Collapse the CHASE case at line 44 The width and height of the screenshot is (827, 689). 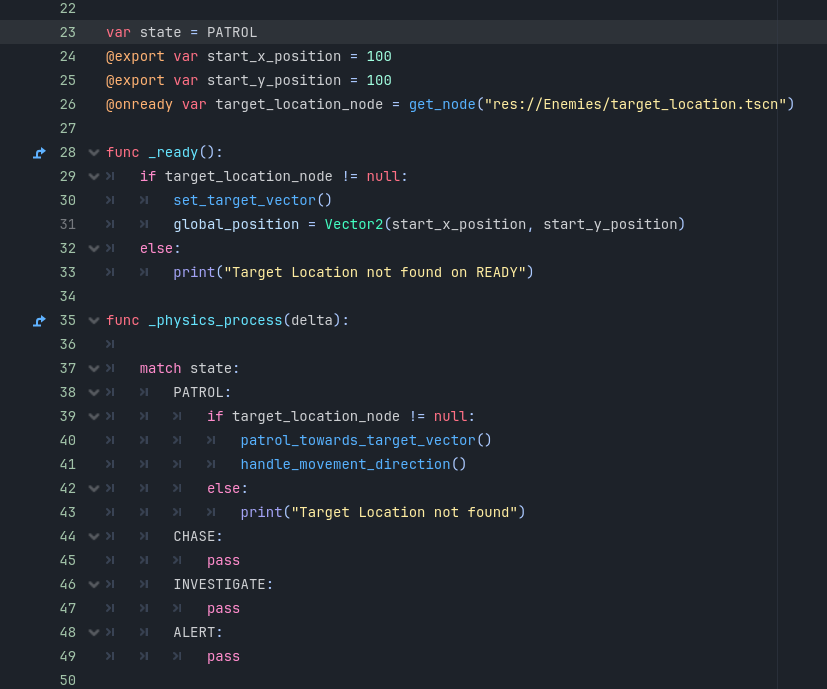pyautogui.click(x=94, y=537)
